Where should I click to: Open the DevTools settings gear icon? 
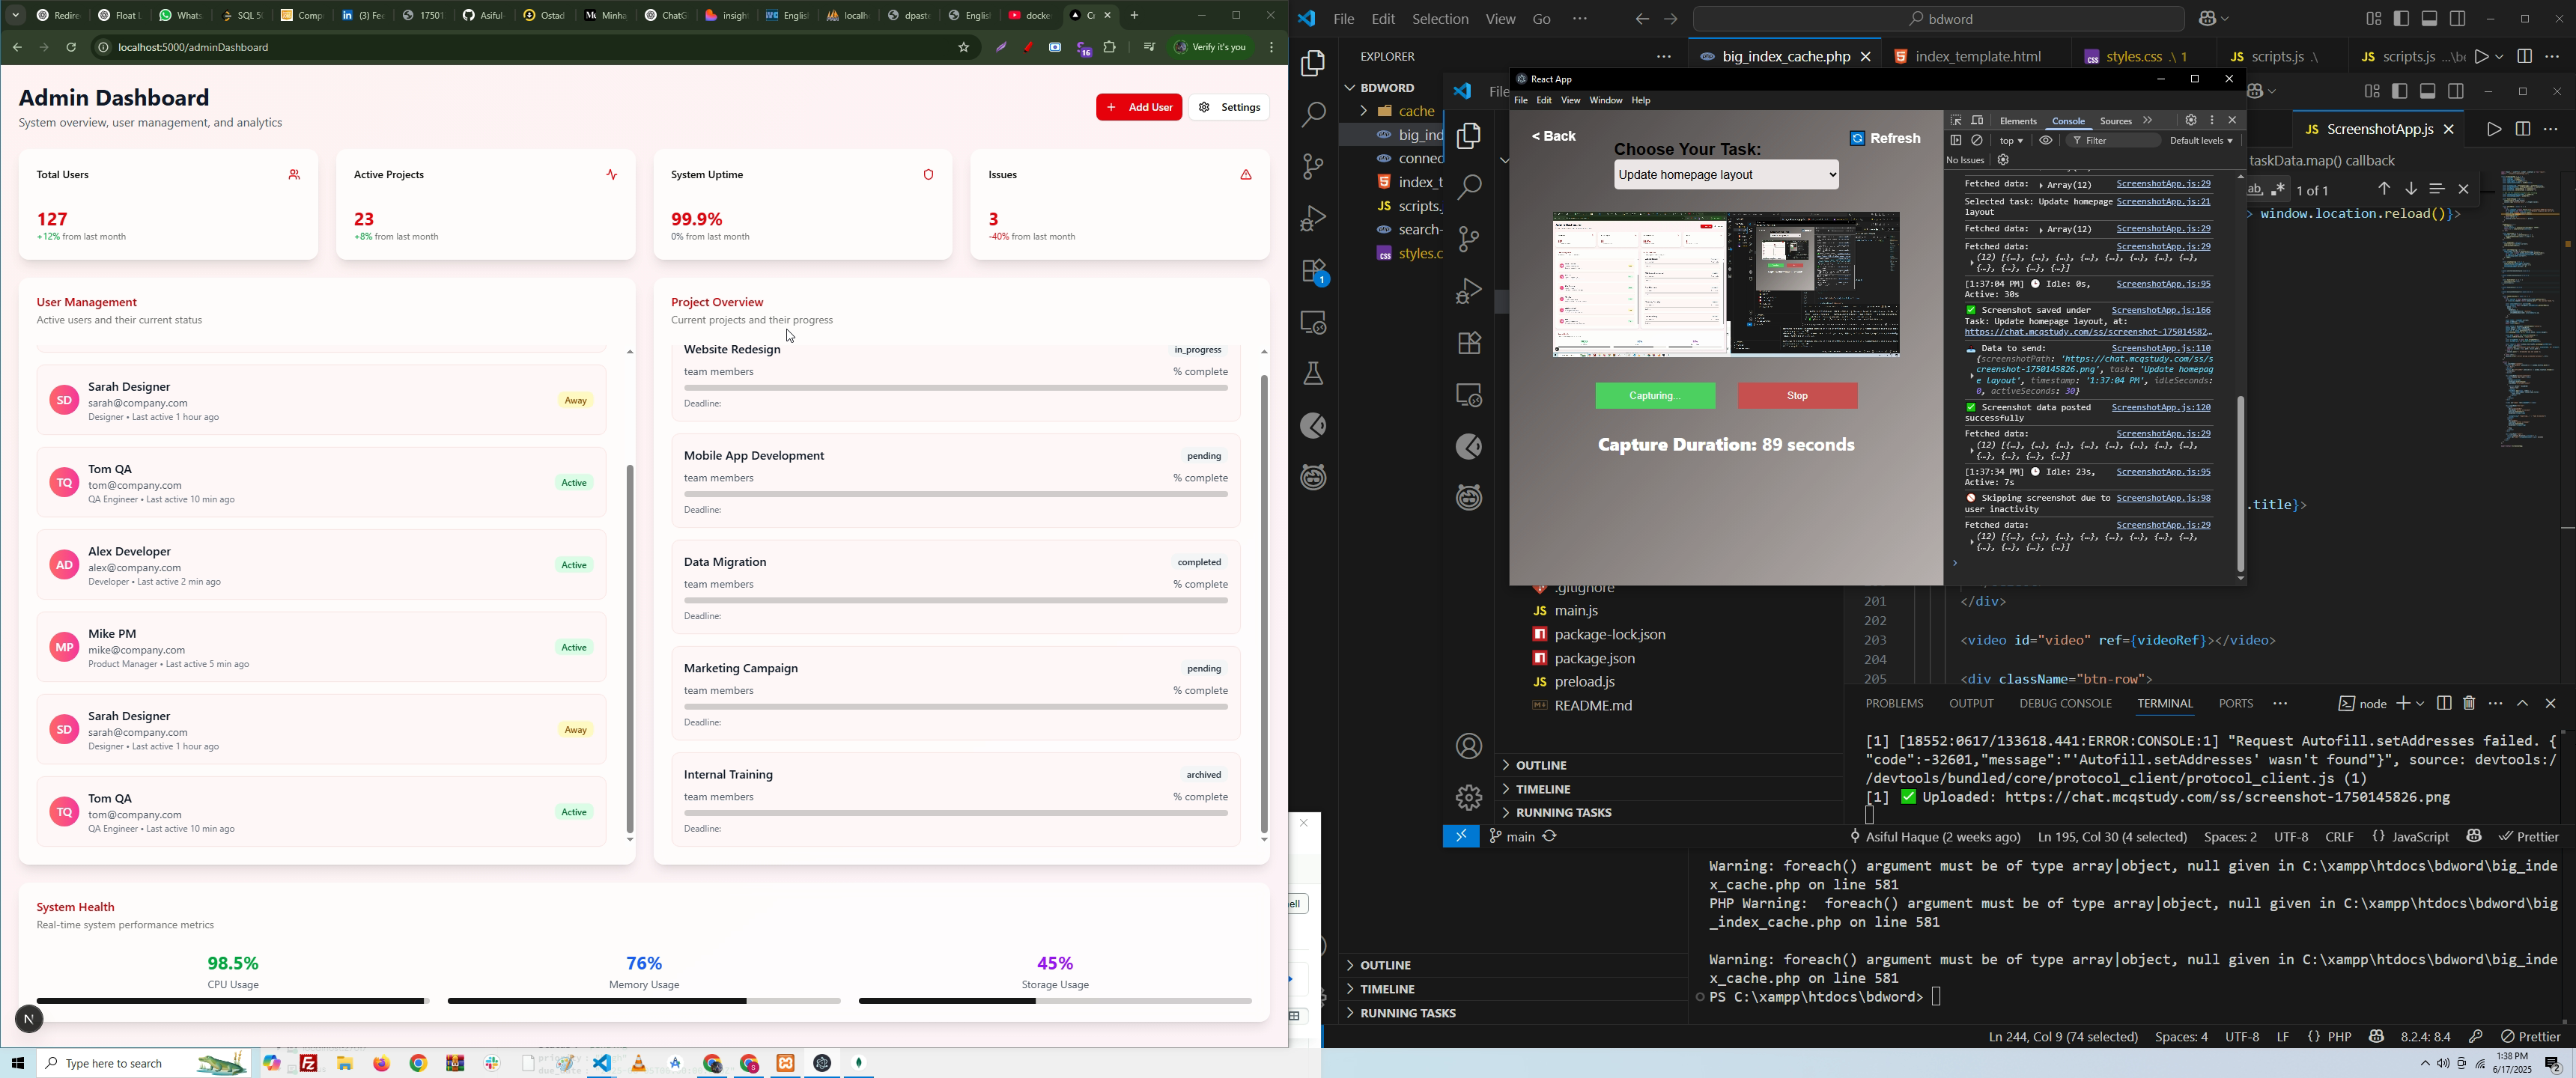pos(2190,120)
